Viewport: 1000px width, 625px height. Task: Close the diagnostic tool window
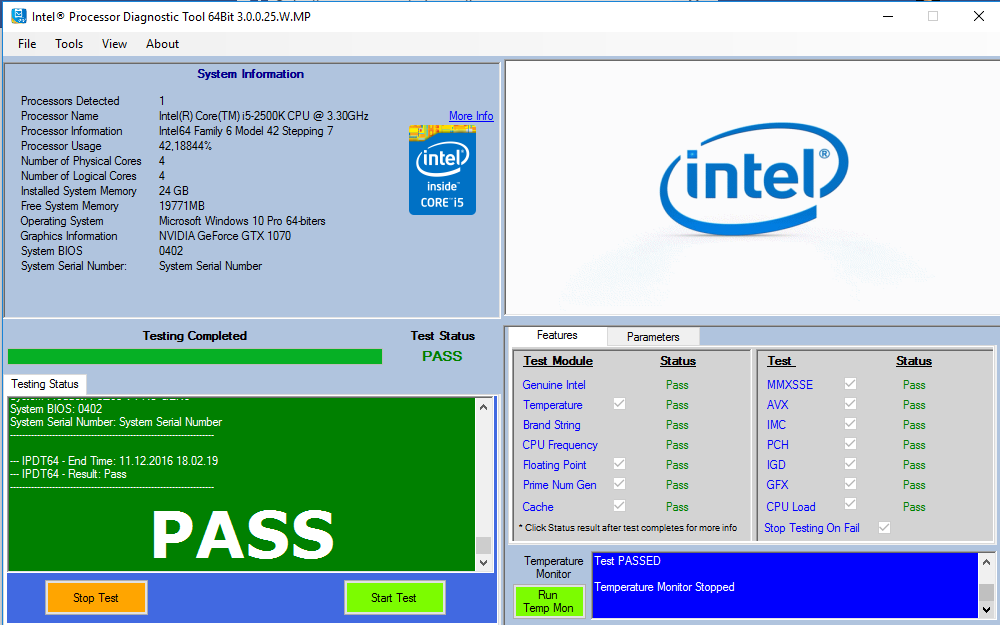979,17
